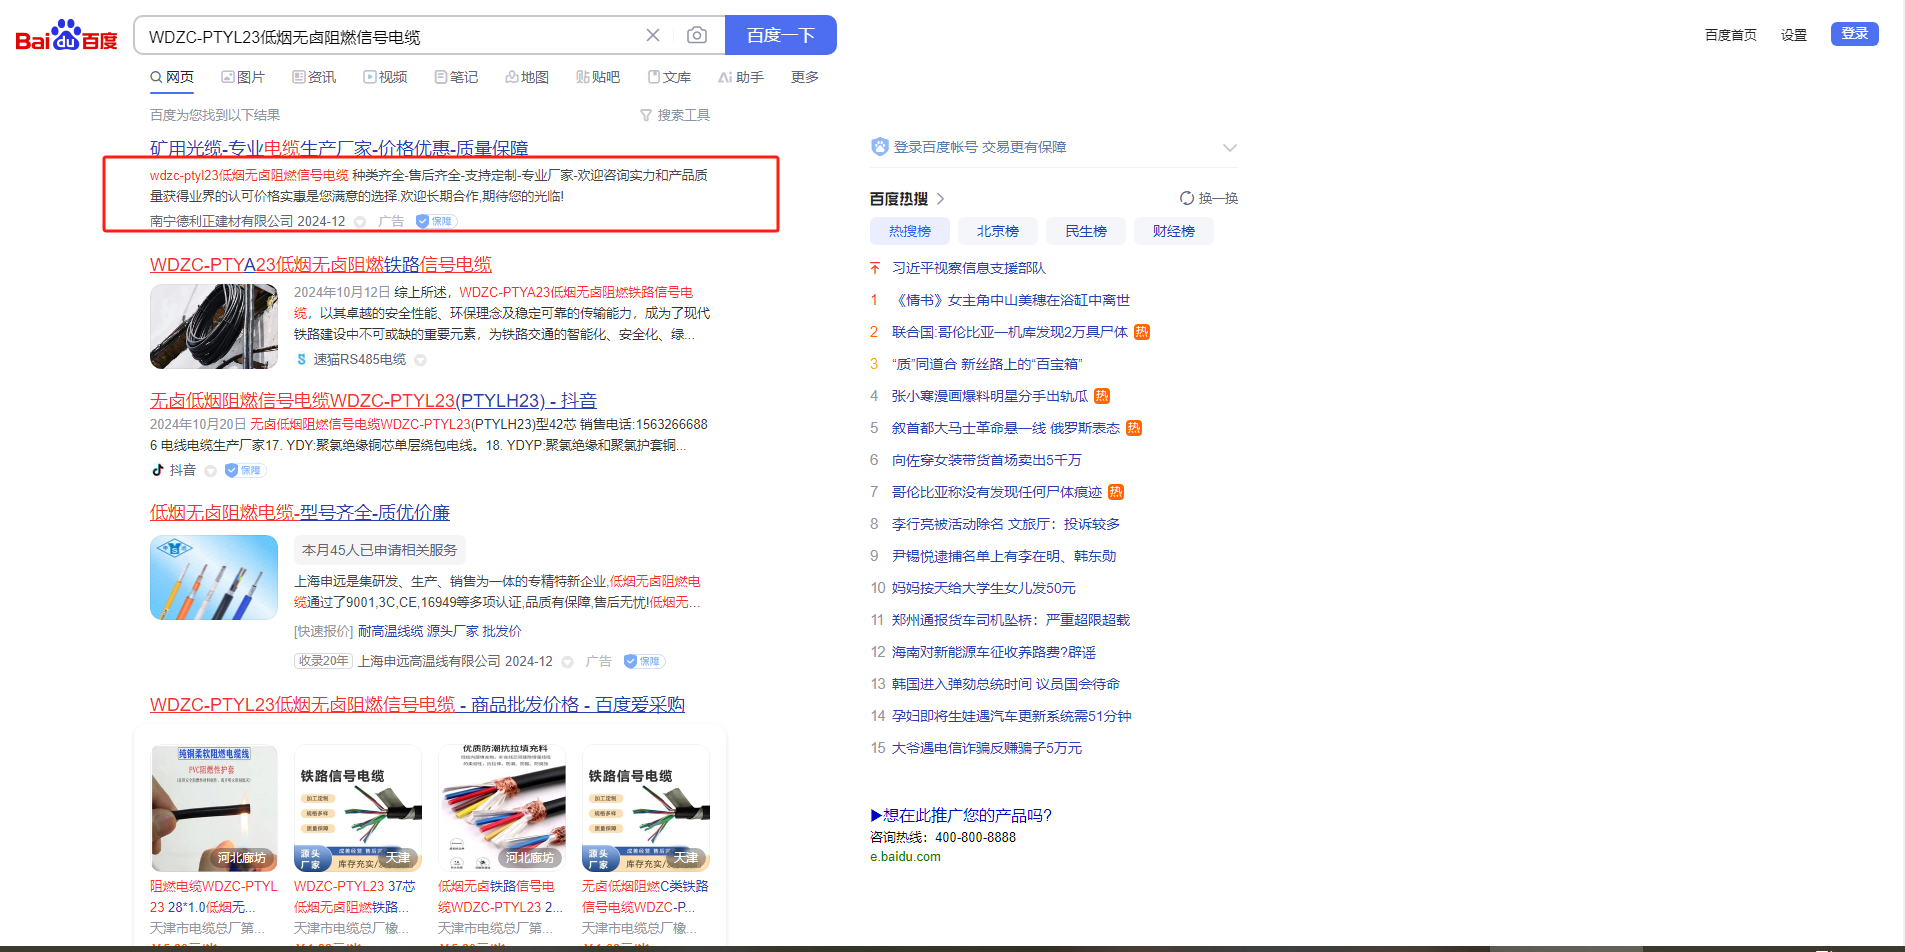Open the 百度热搜 arrow chevron
The width and height of the screenshot is (1905, 952).
[941, 199]
